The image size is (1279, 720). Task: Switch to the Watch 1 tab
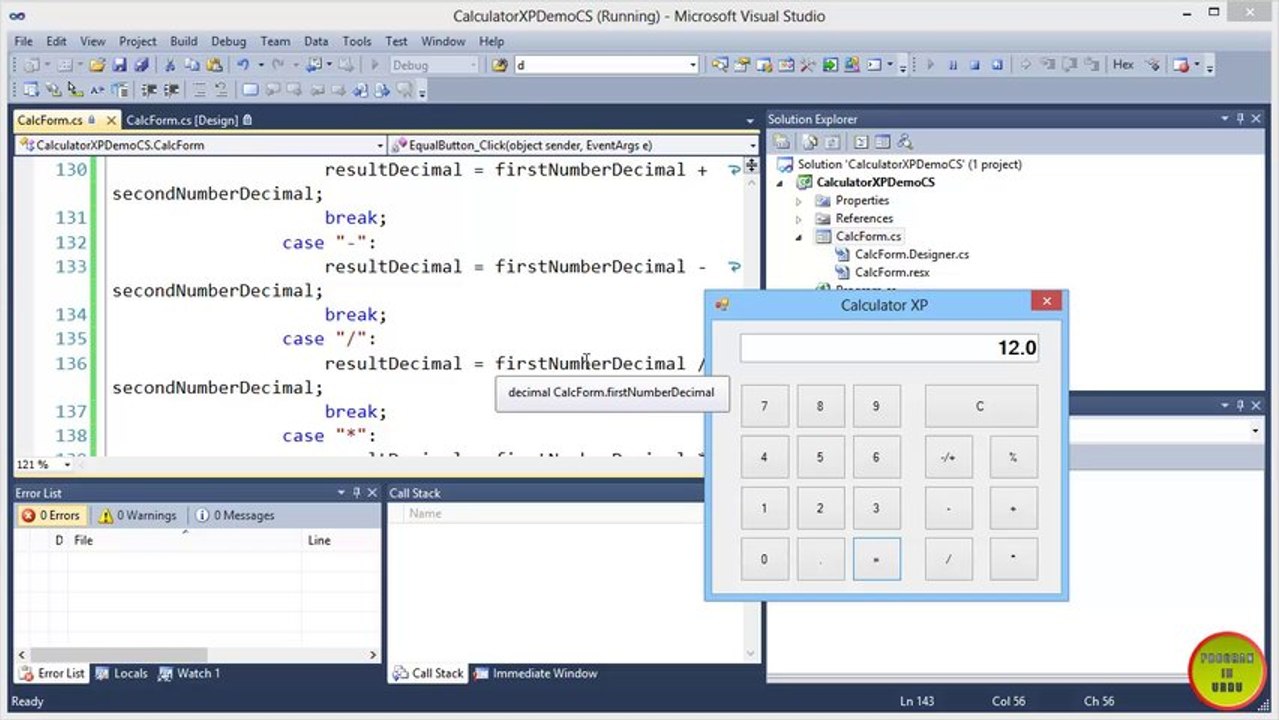coord(189,673)
